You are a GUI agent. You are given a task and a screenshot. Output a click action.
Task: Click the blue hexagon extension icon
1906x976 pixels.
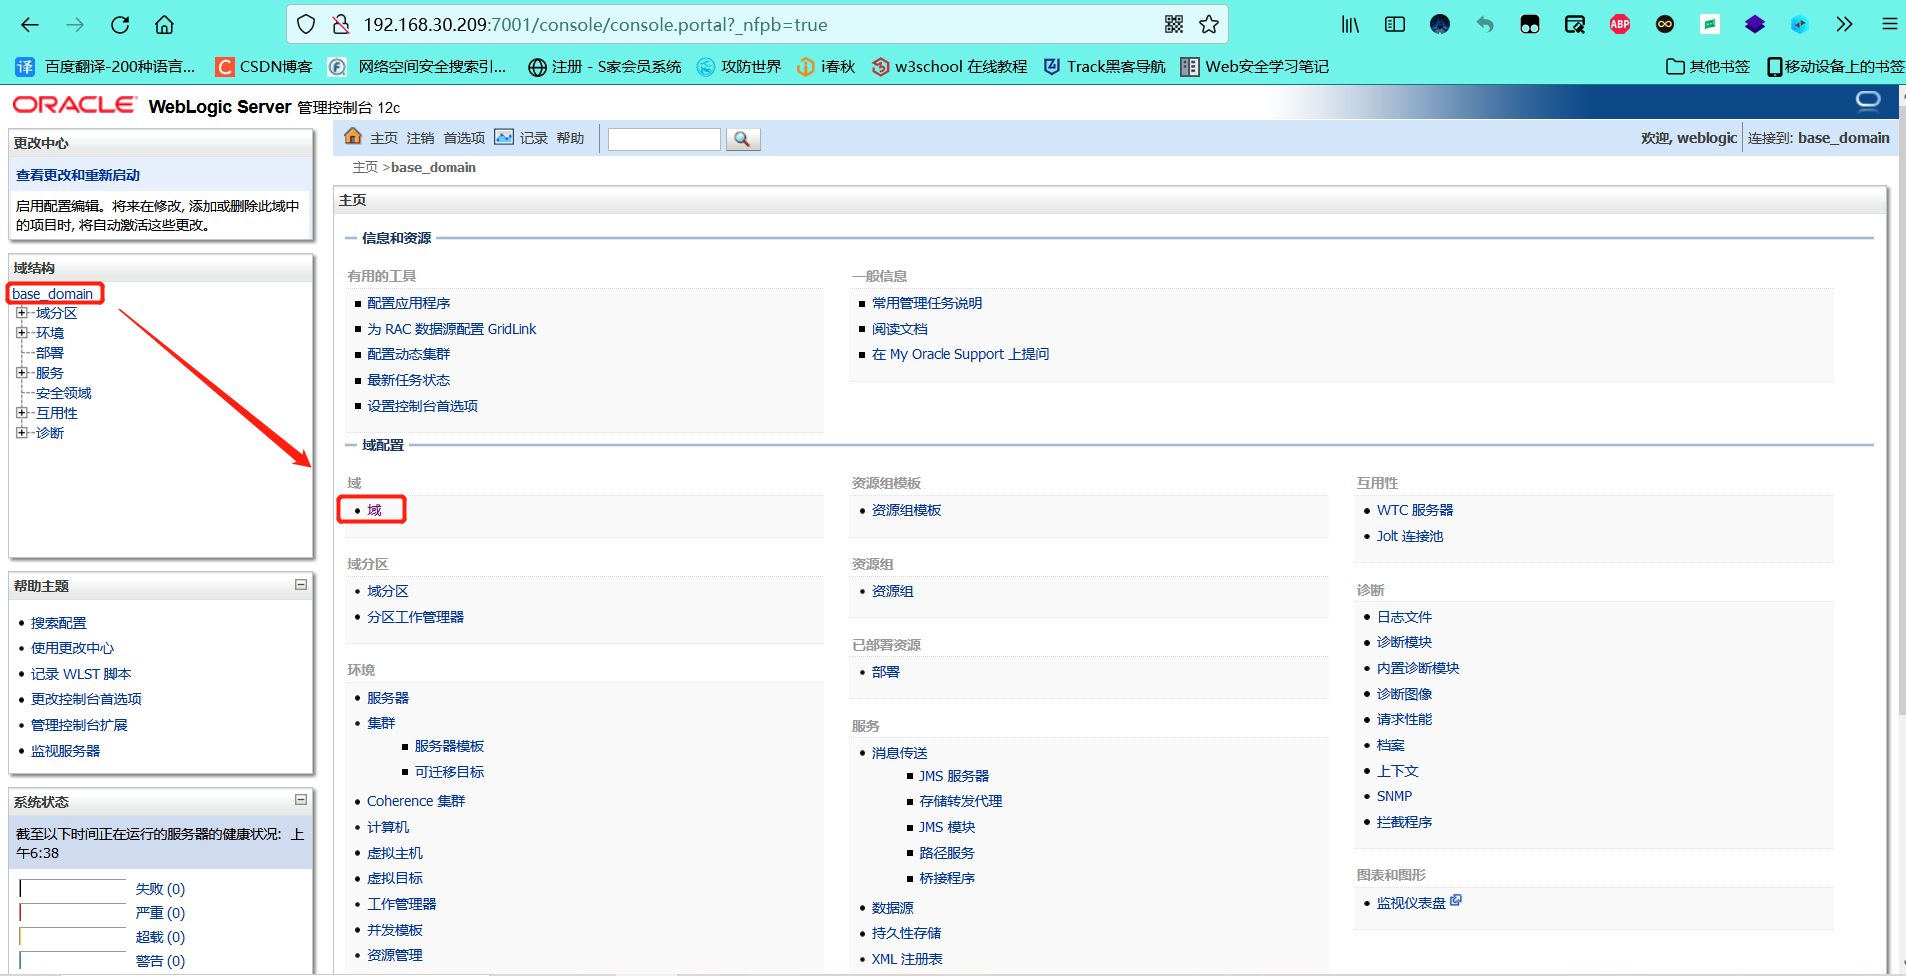(1800, 25)
